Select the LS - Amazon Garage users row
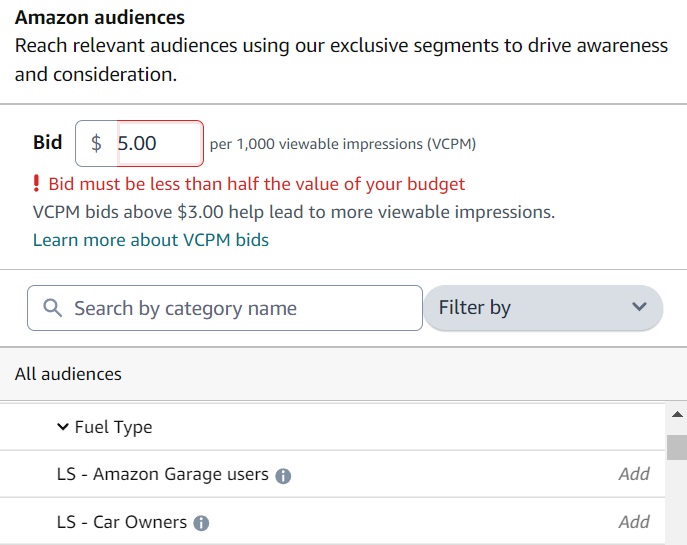687x545 pixels. coord(163,474)
